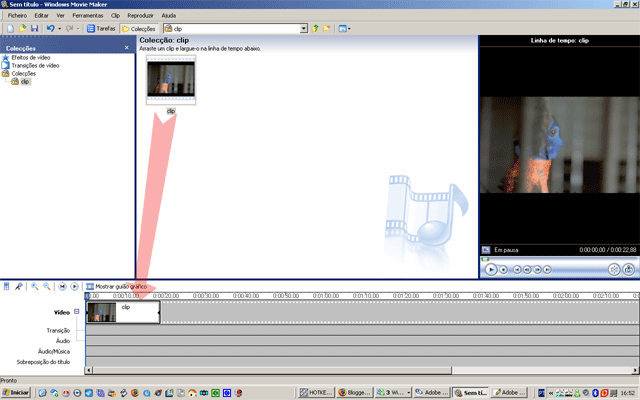Step to the next frame
Screen dimensions: 640x400
[x=537, y=269]
